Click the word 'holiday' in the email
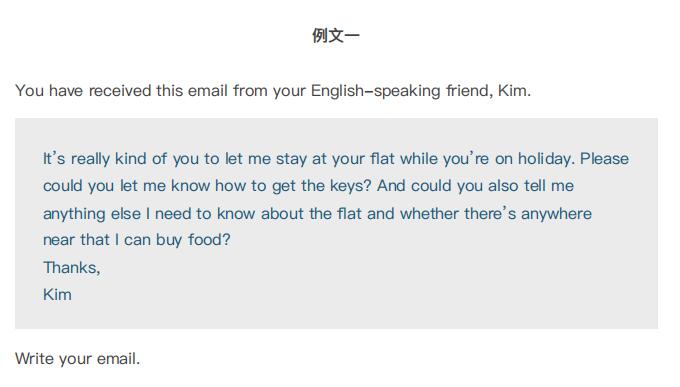Image resolution: width=680 pixels, height=387 pixels. 546,159
